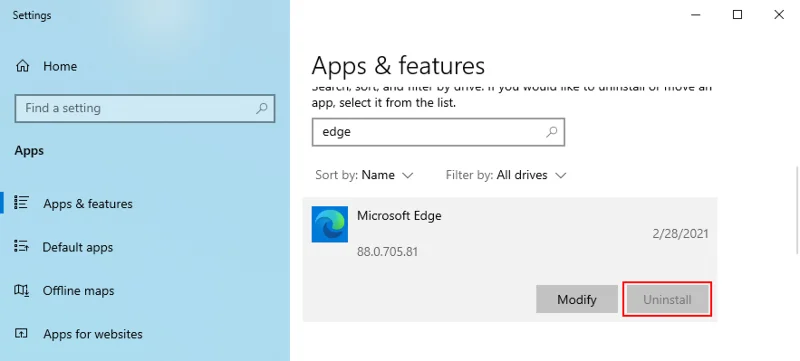Click the vertical scrollbar on the right
Image resolution: width=800 pixels, height=361 pixels.
797,209
